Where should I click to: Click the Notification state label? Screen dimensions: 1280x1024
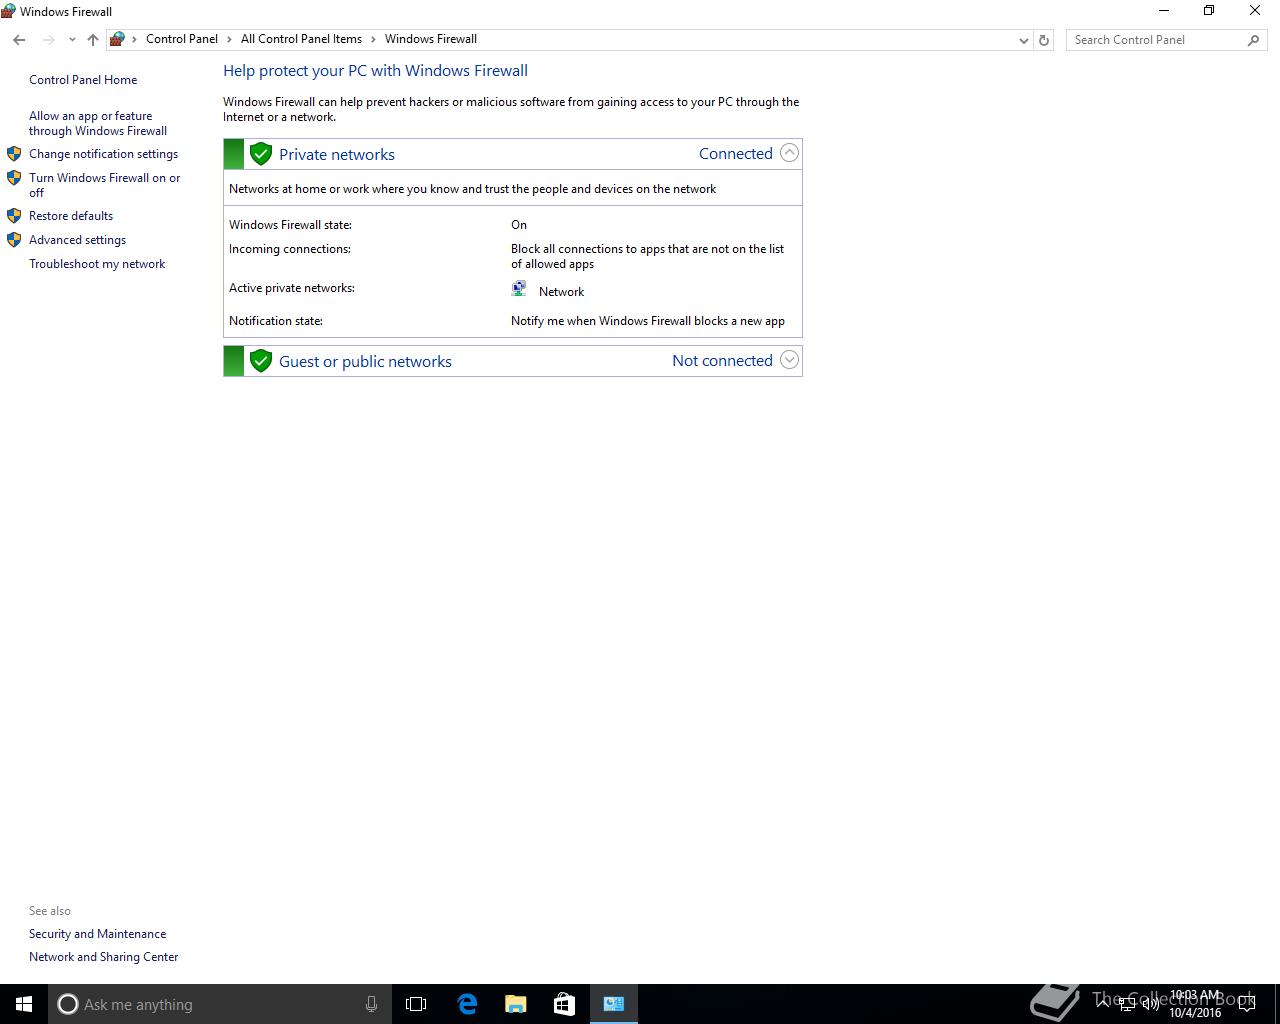(x=276, y=321)
